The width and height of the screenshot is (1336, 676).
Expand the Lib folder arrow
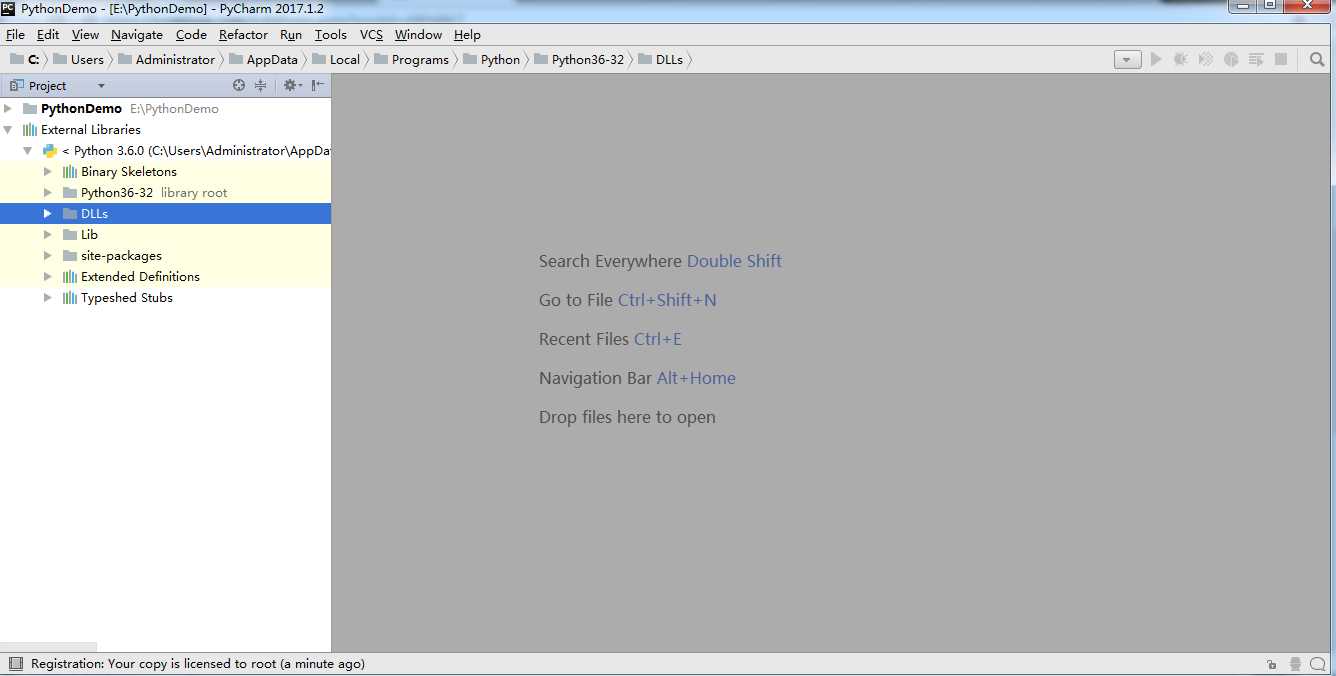(48, 235)
